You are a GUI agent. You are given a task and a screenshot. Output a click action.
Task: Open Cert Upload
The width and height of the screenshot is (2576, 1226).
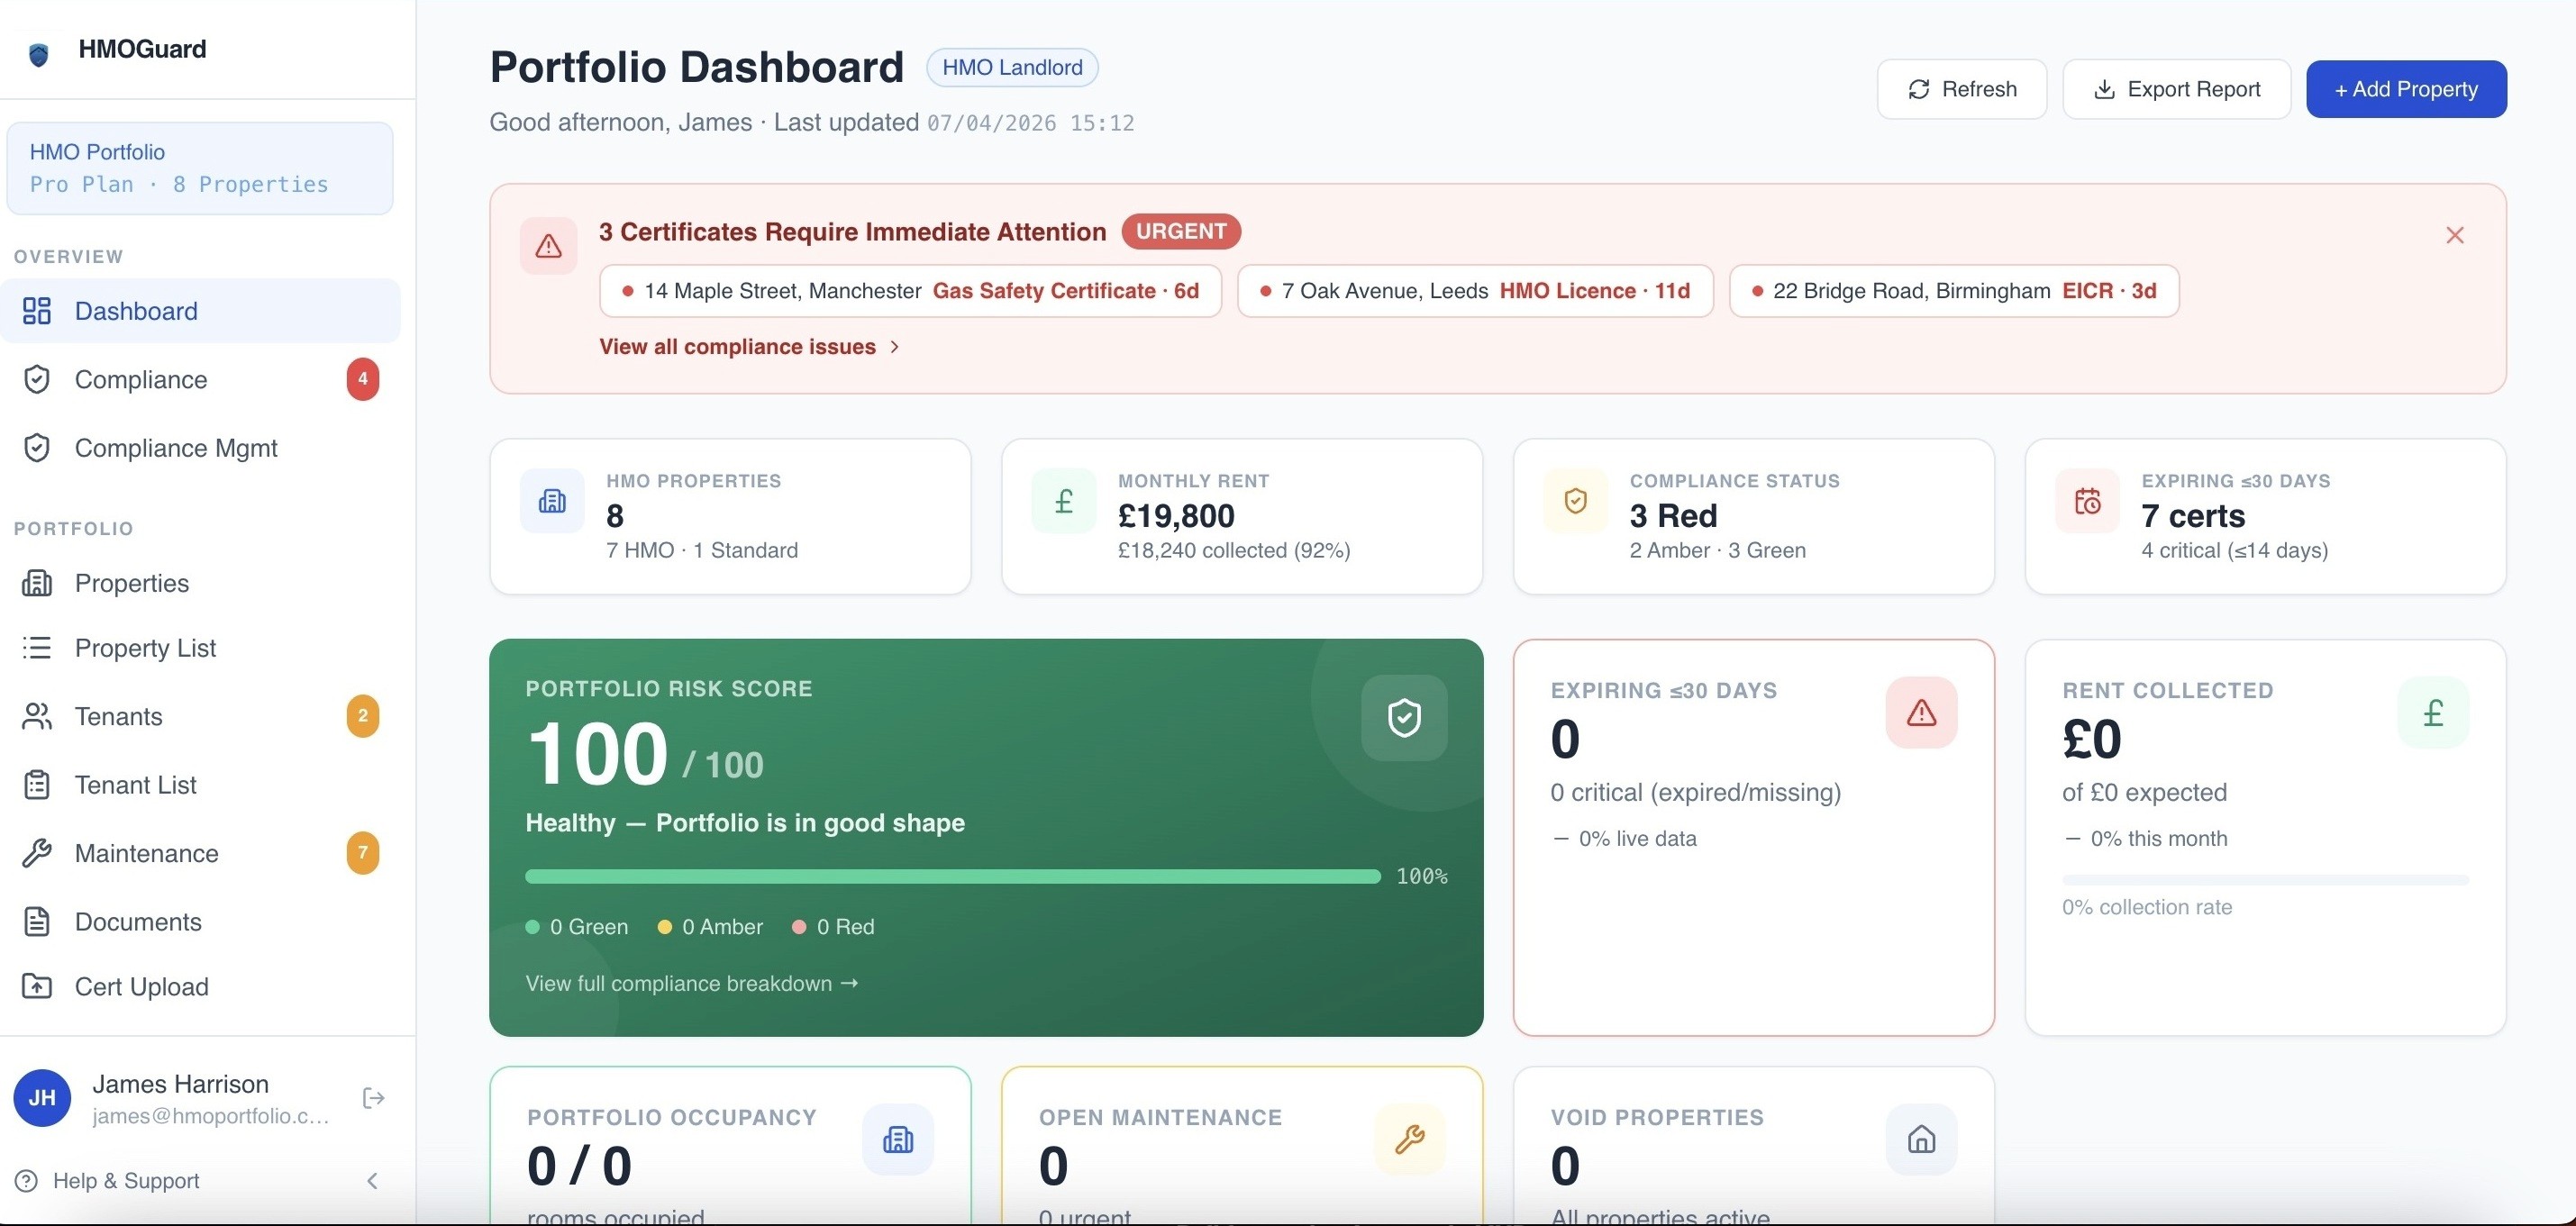click(200, 986)
